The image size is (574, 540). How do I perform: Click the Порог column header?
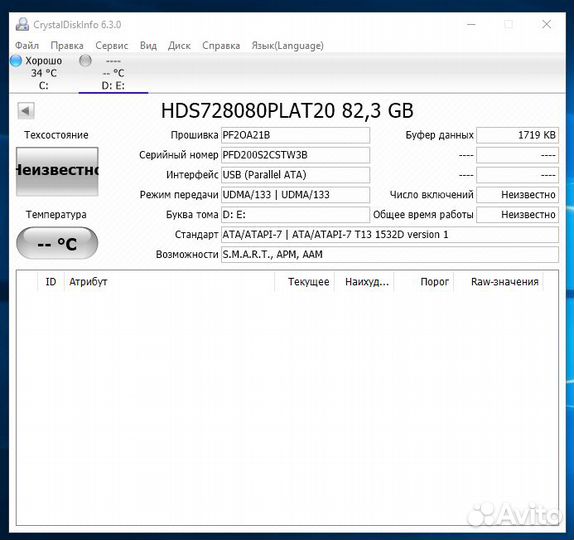tap(424, 282)
